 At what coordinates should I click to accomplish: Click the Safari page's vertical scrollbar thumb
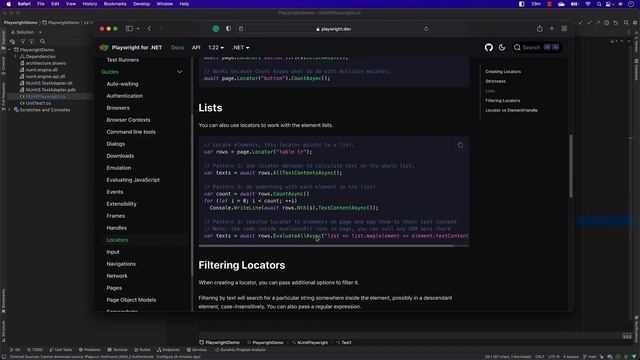click(x=571, y=166)
